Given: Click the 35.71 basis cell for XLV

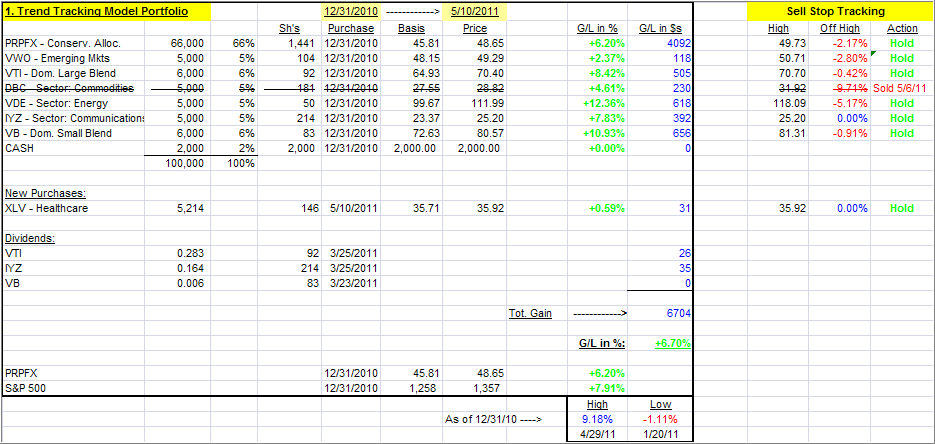Looking at the screenshot, I should pyautogui.click(x=410, y=208).
